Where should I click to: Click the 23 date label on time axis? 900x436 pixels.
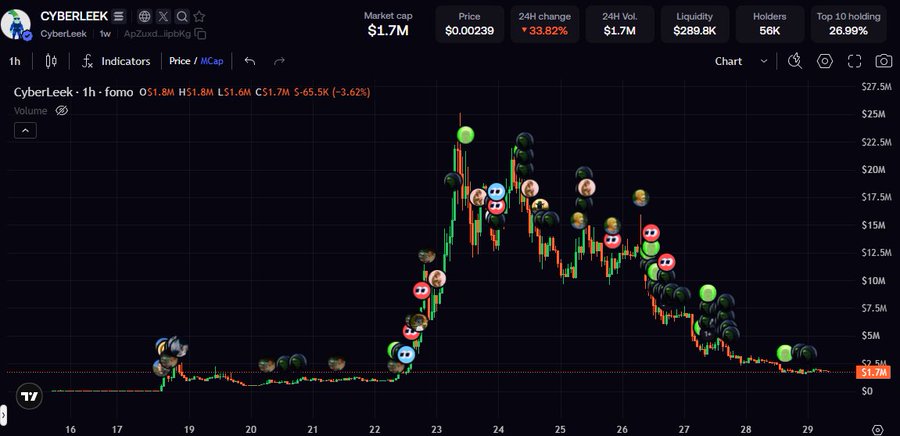[436, 430]
